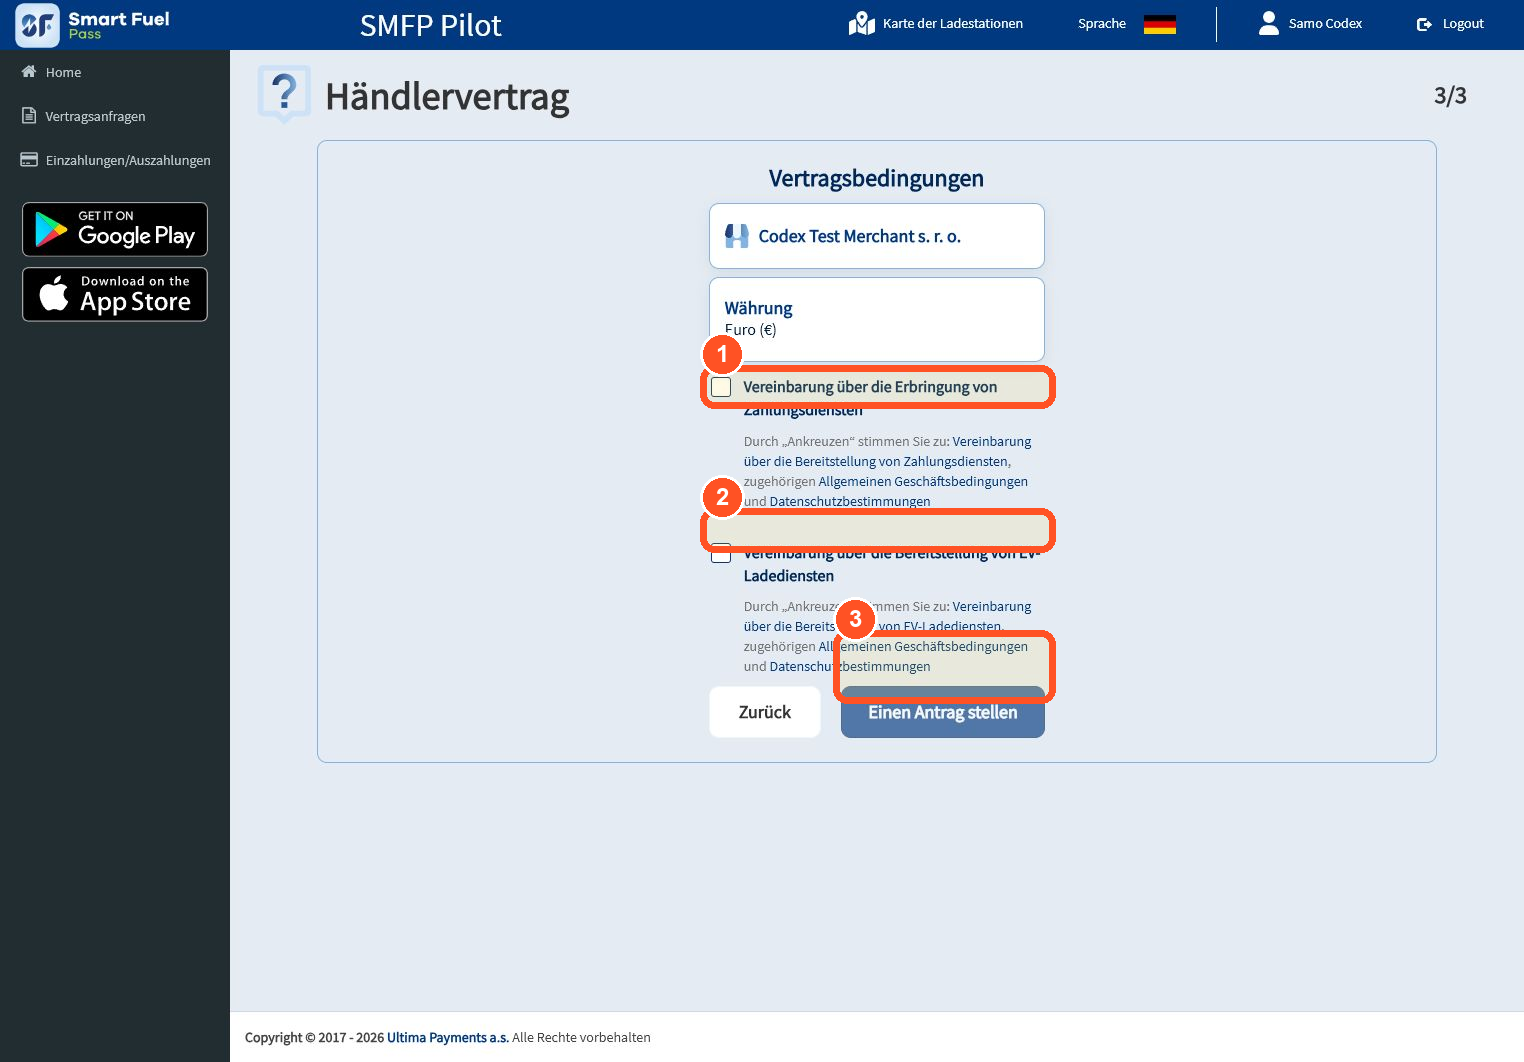Screen dimensions: 1524x1062
Task: Click the Logout text
Action: 1463,23
